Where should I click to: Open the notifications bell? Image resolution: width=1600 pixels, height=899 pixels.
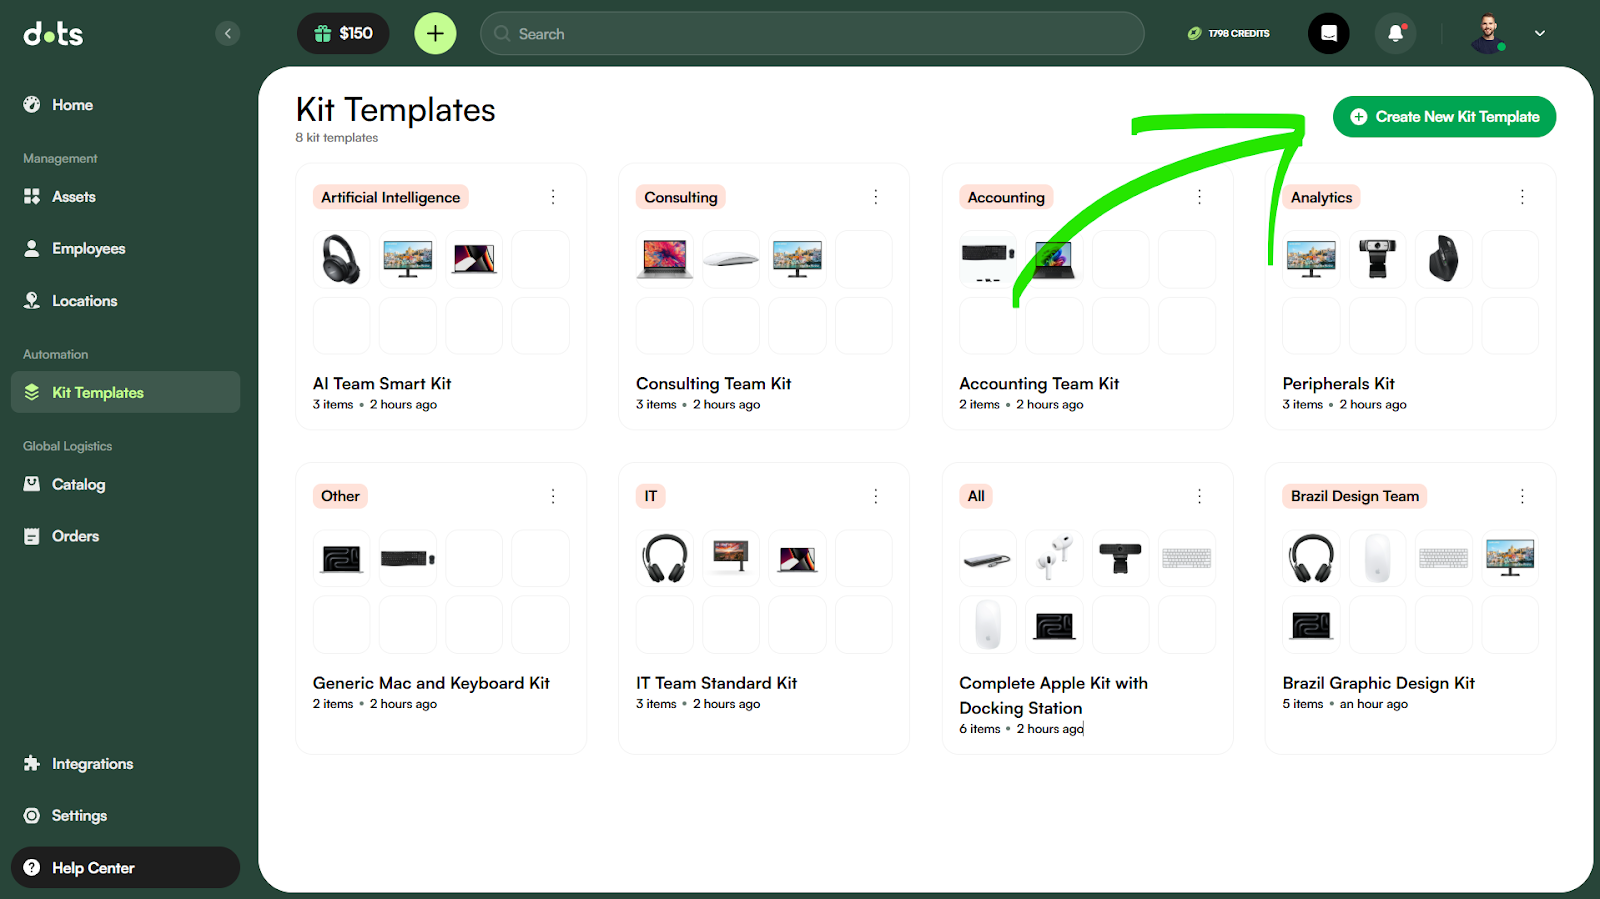coord(1395,33)
